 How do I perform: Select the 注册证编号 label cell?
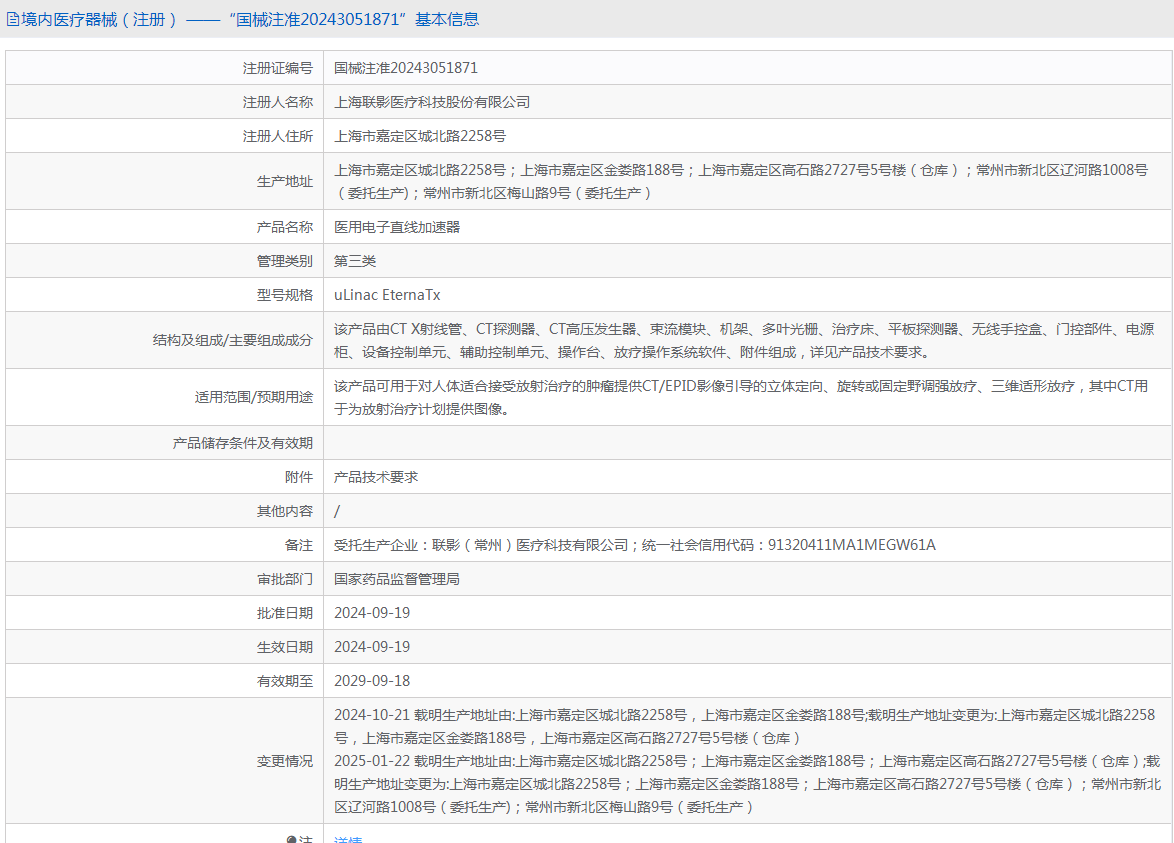coord(165,68)
